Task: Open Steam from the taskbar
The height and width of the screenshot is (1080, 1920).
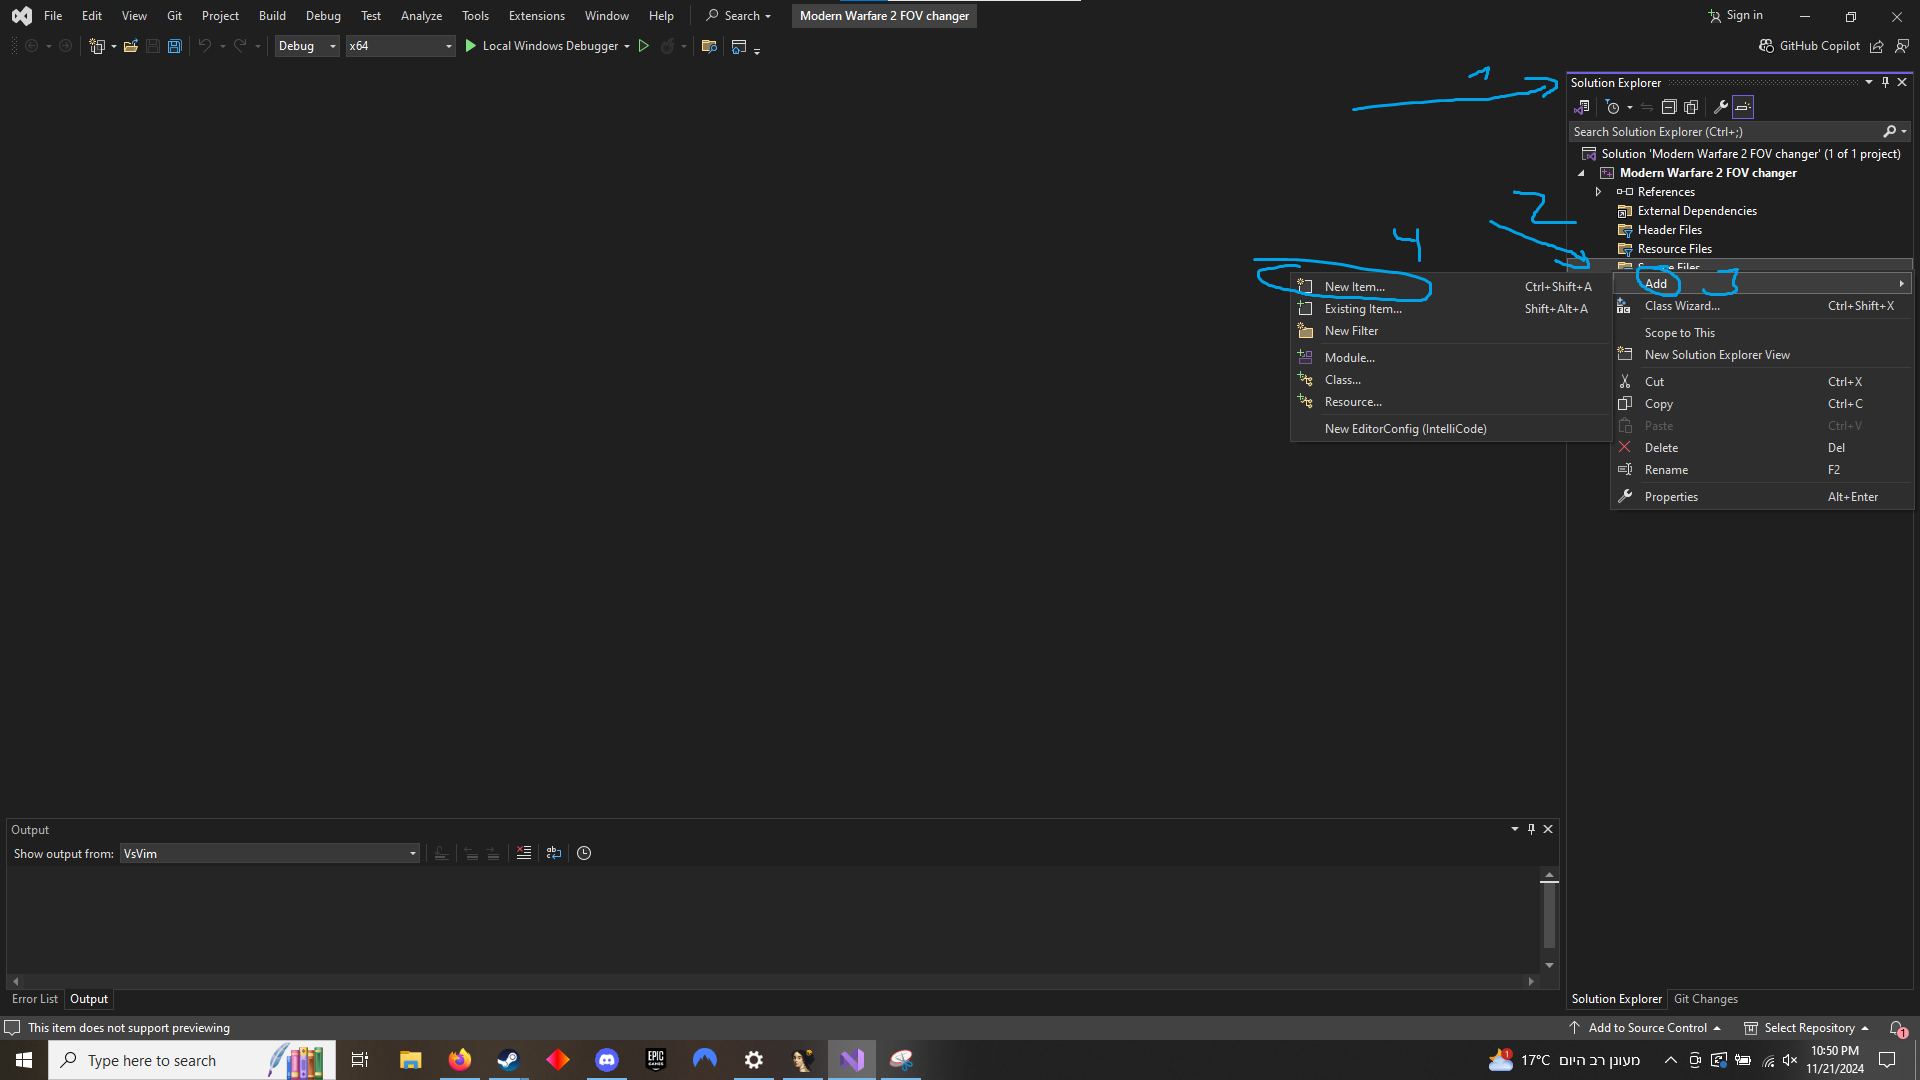Action: coord(508,1060)
